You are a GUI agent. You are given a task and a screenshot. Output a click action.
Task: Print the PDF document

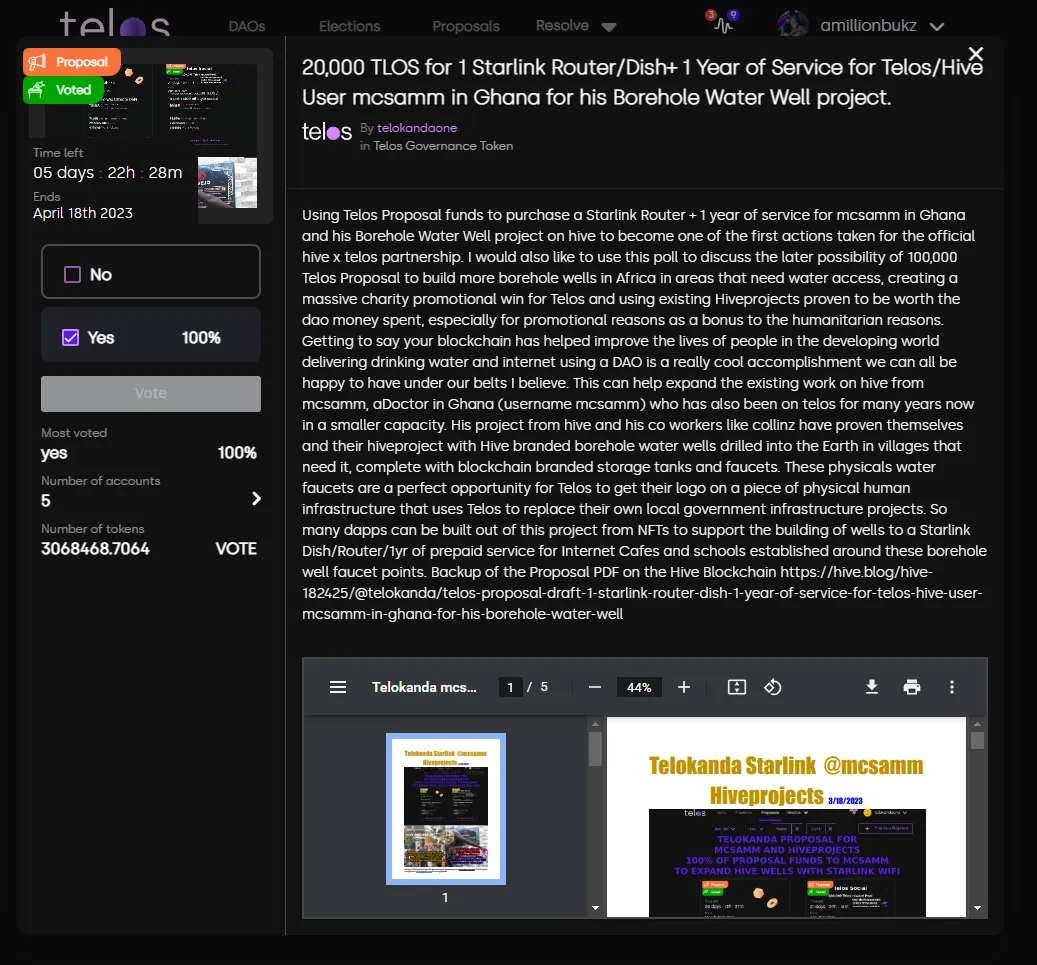(912, 687)
